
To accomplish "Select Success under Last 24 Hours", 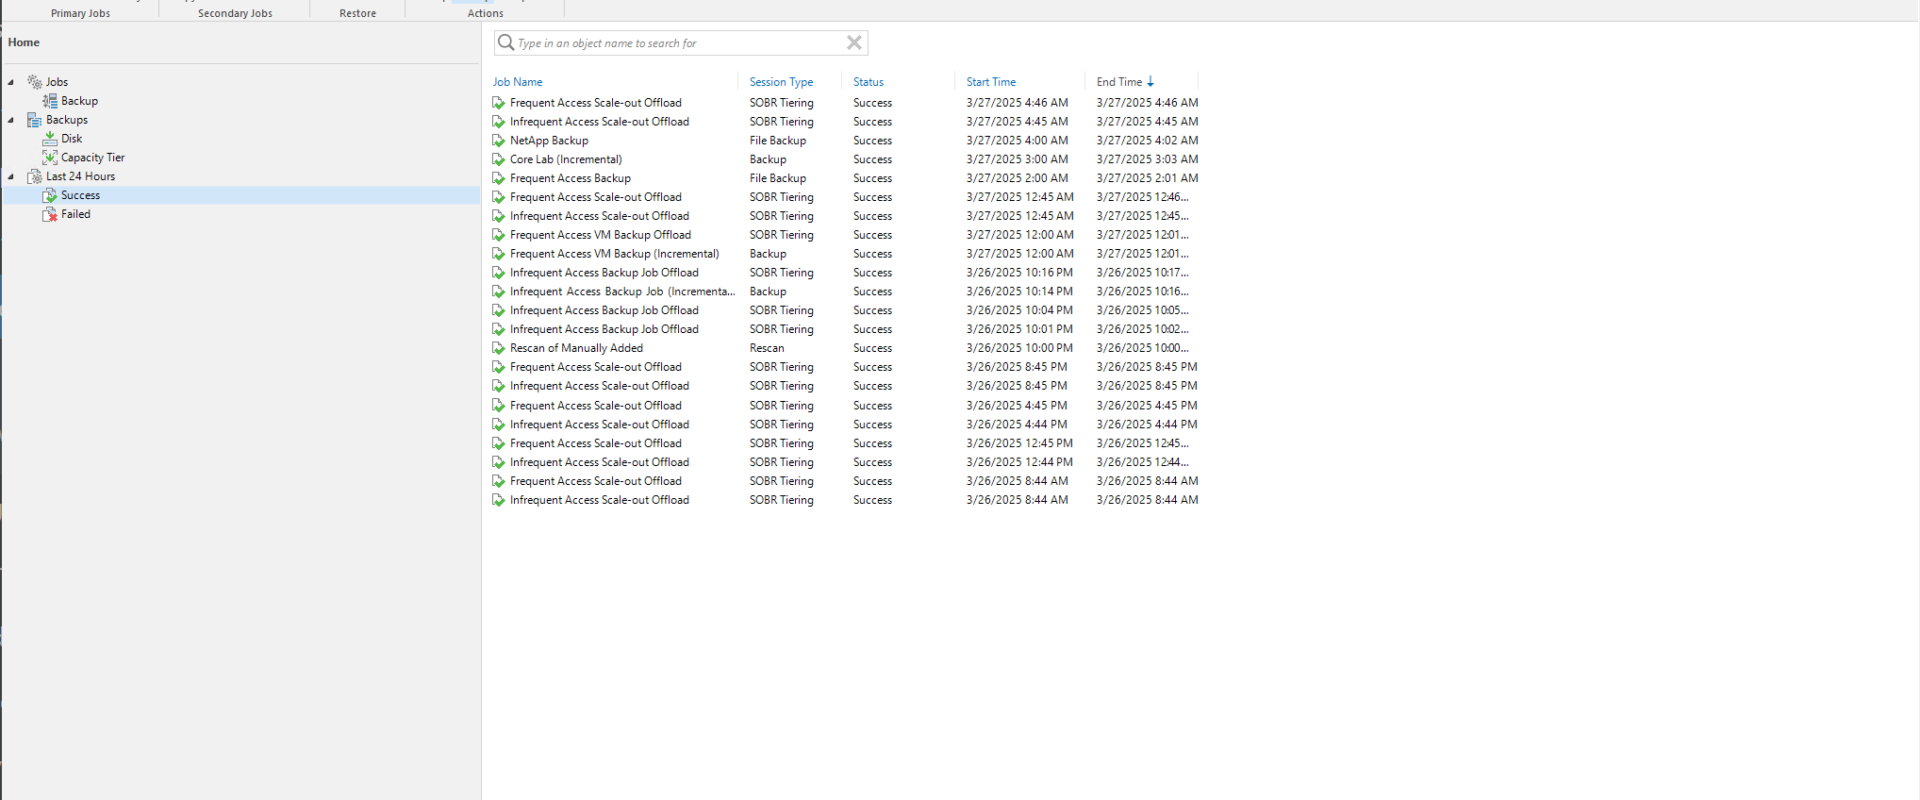I will (x=80, y=196).
